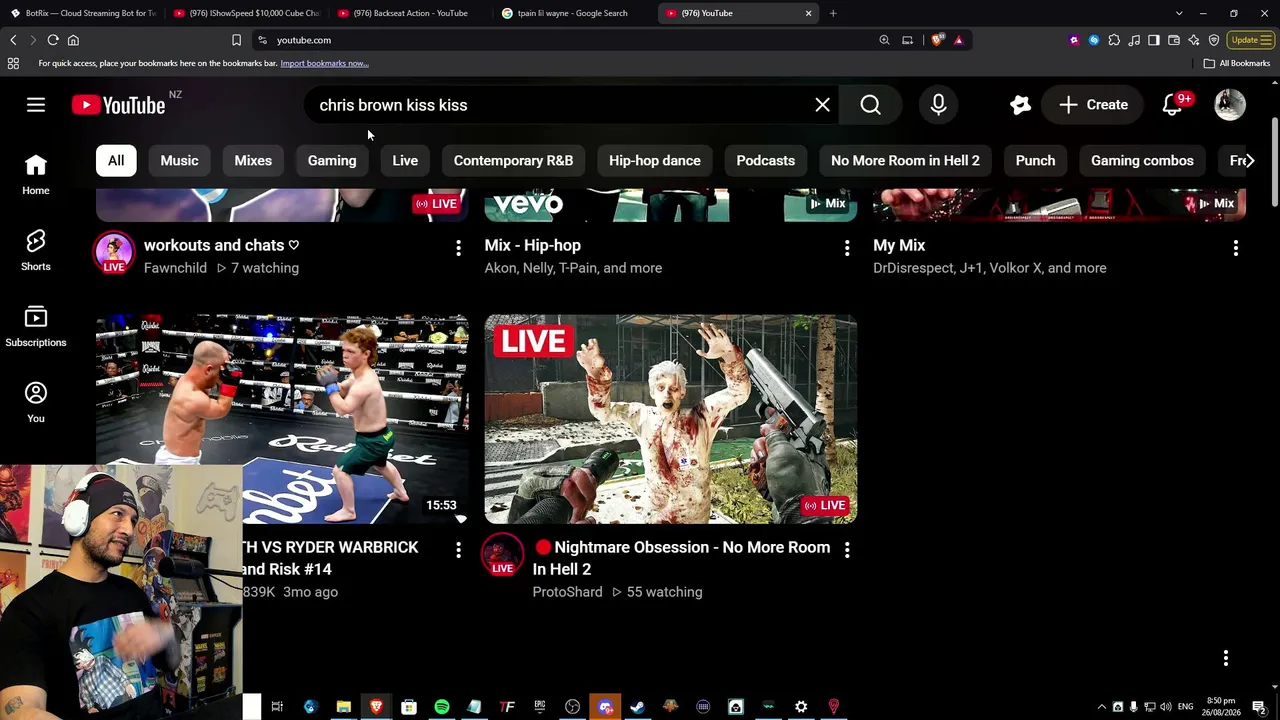This screenshot has width=1280, height=720.
Task: Open Shorts in the sidebar
Action: (36, 251)
